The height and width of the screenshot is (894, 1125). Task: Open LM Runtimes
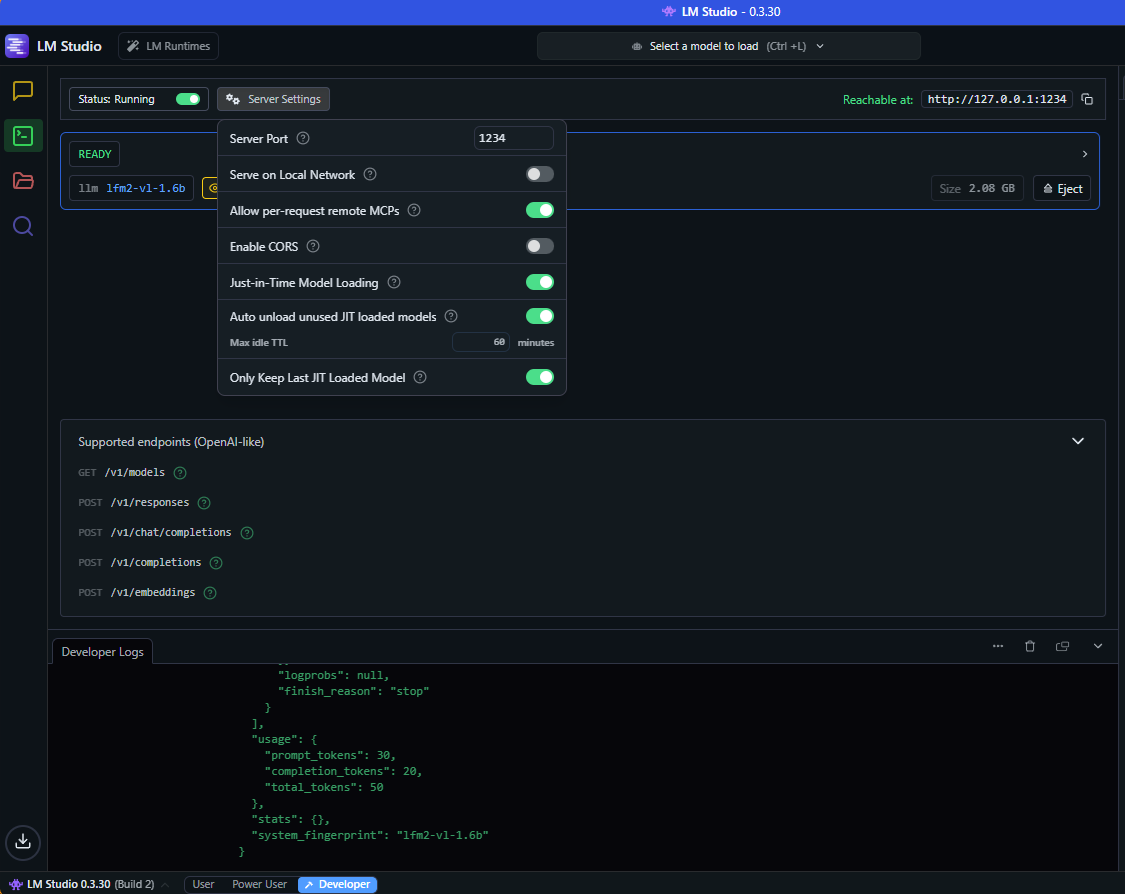tap(169, 46)
